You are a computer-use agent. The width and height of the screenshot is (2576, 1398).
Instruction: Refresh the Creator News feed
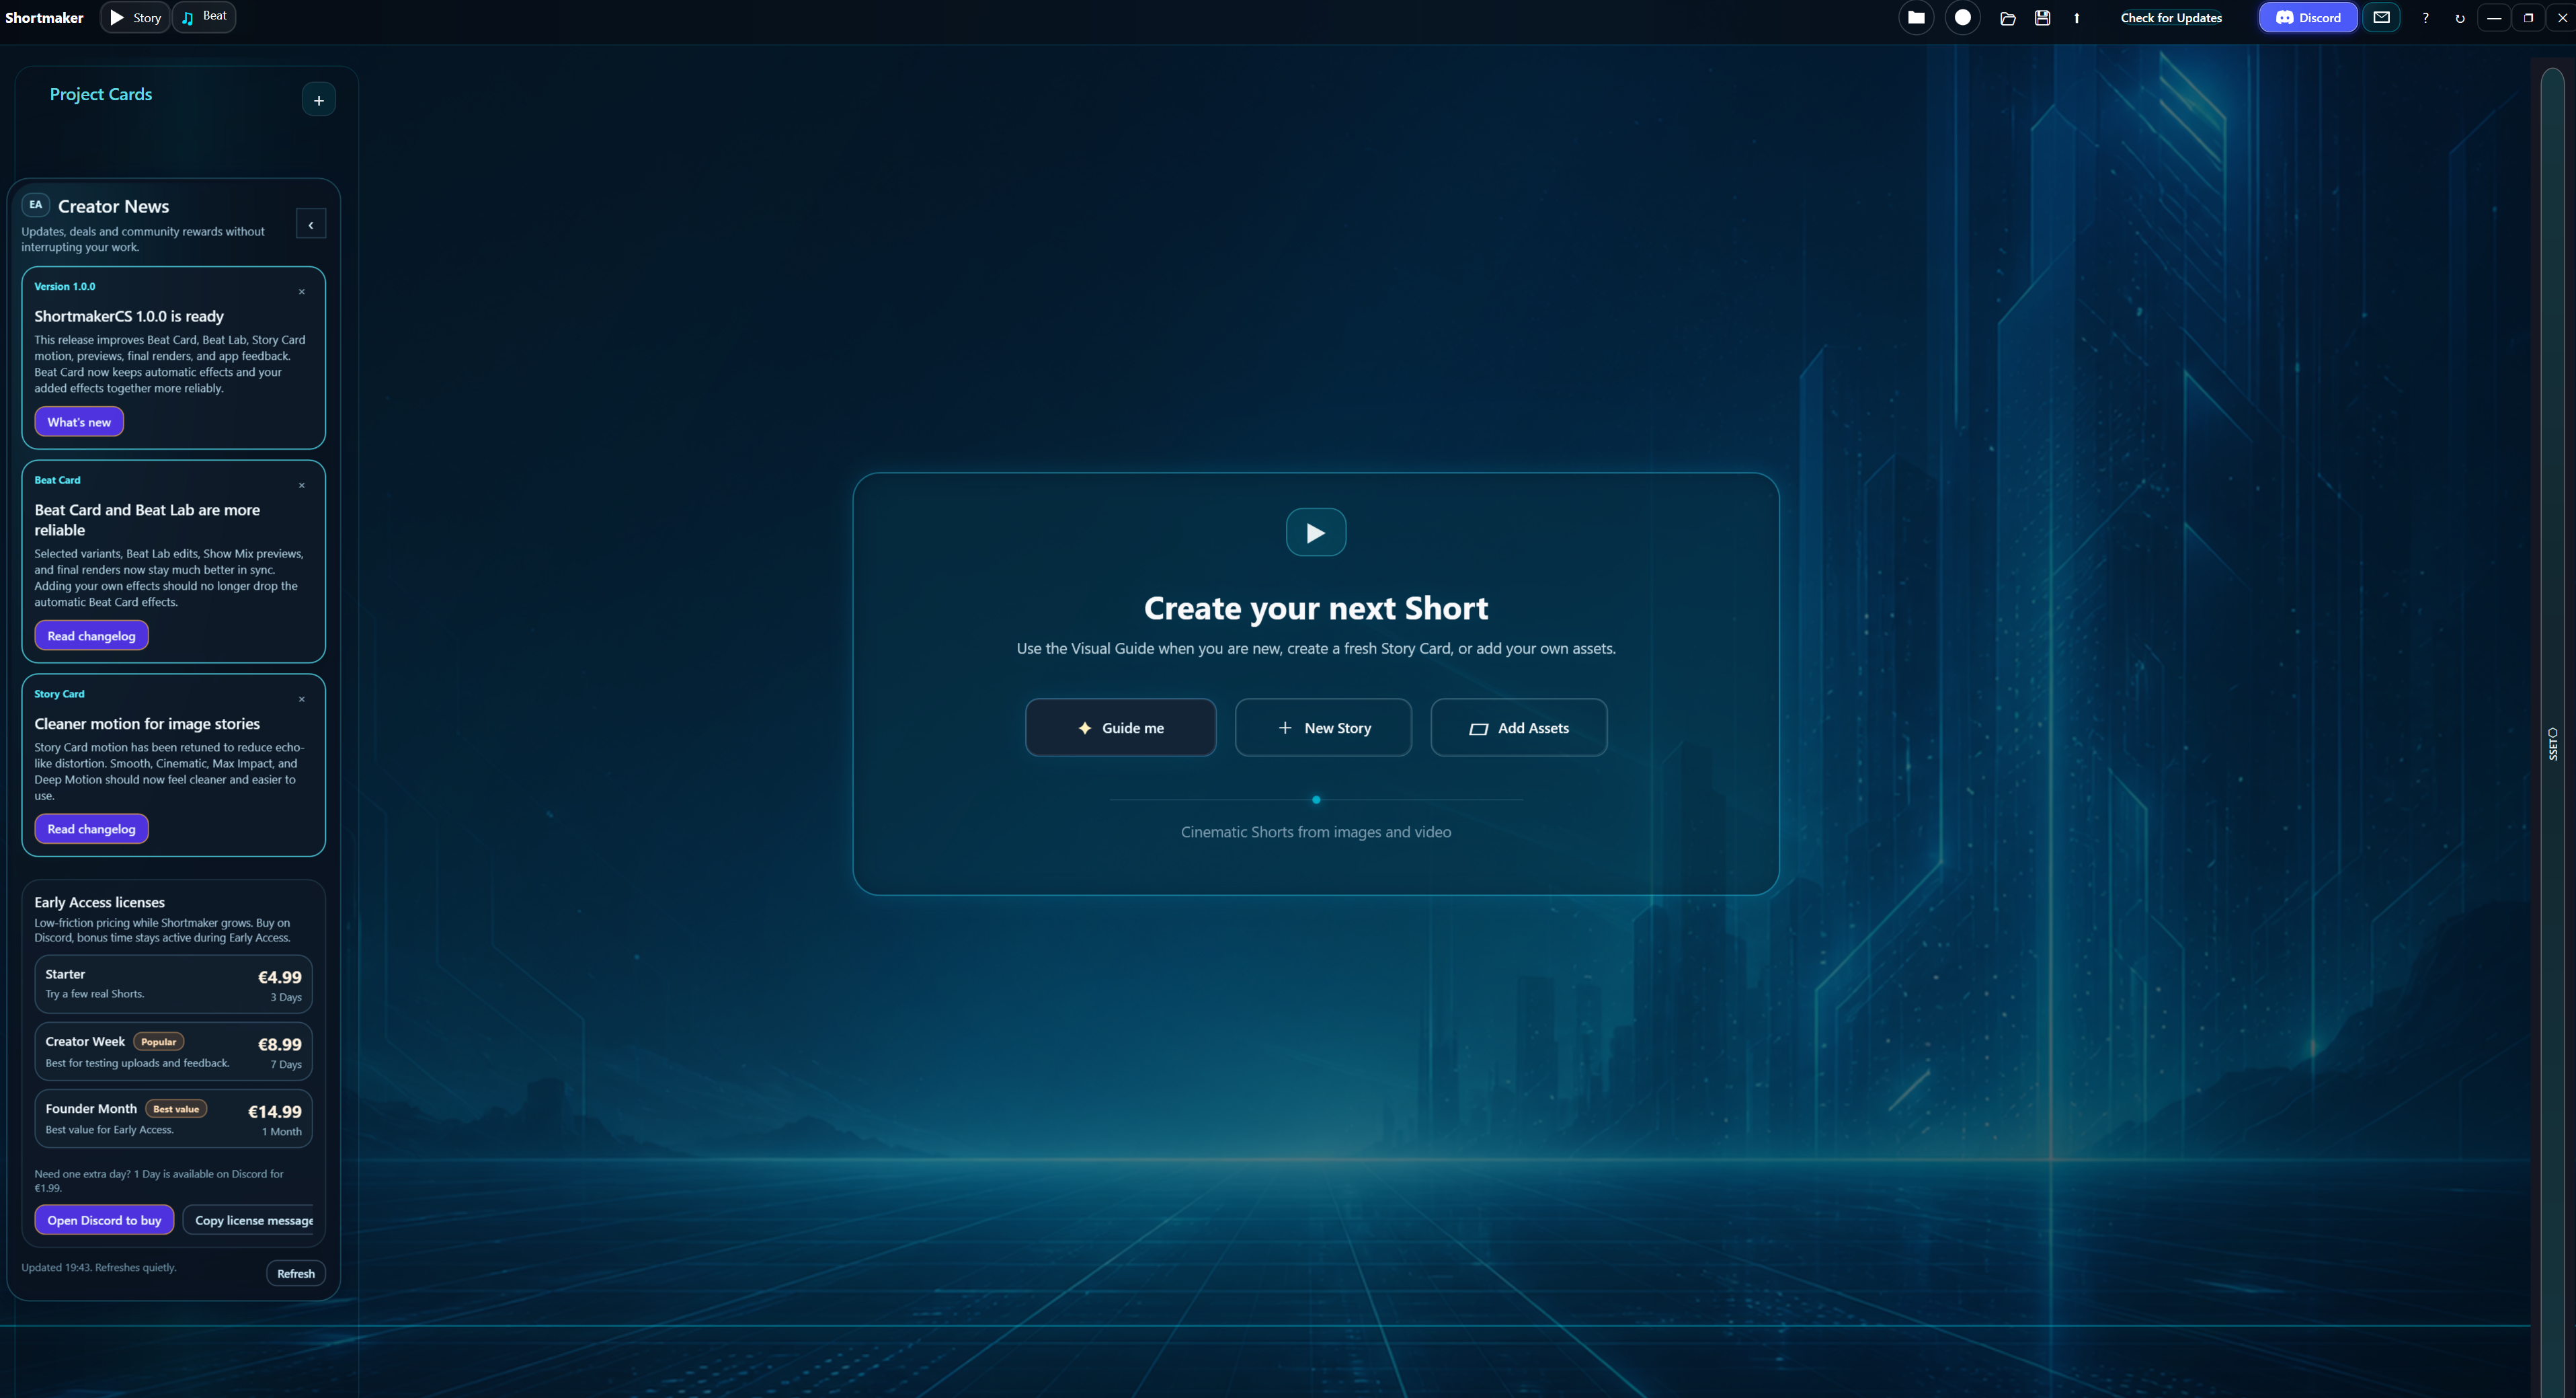pos(296,1274)
